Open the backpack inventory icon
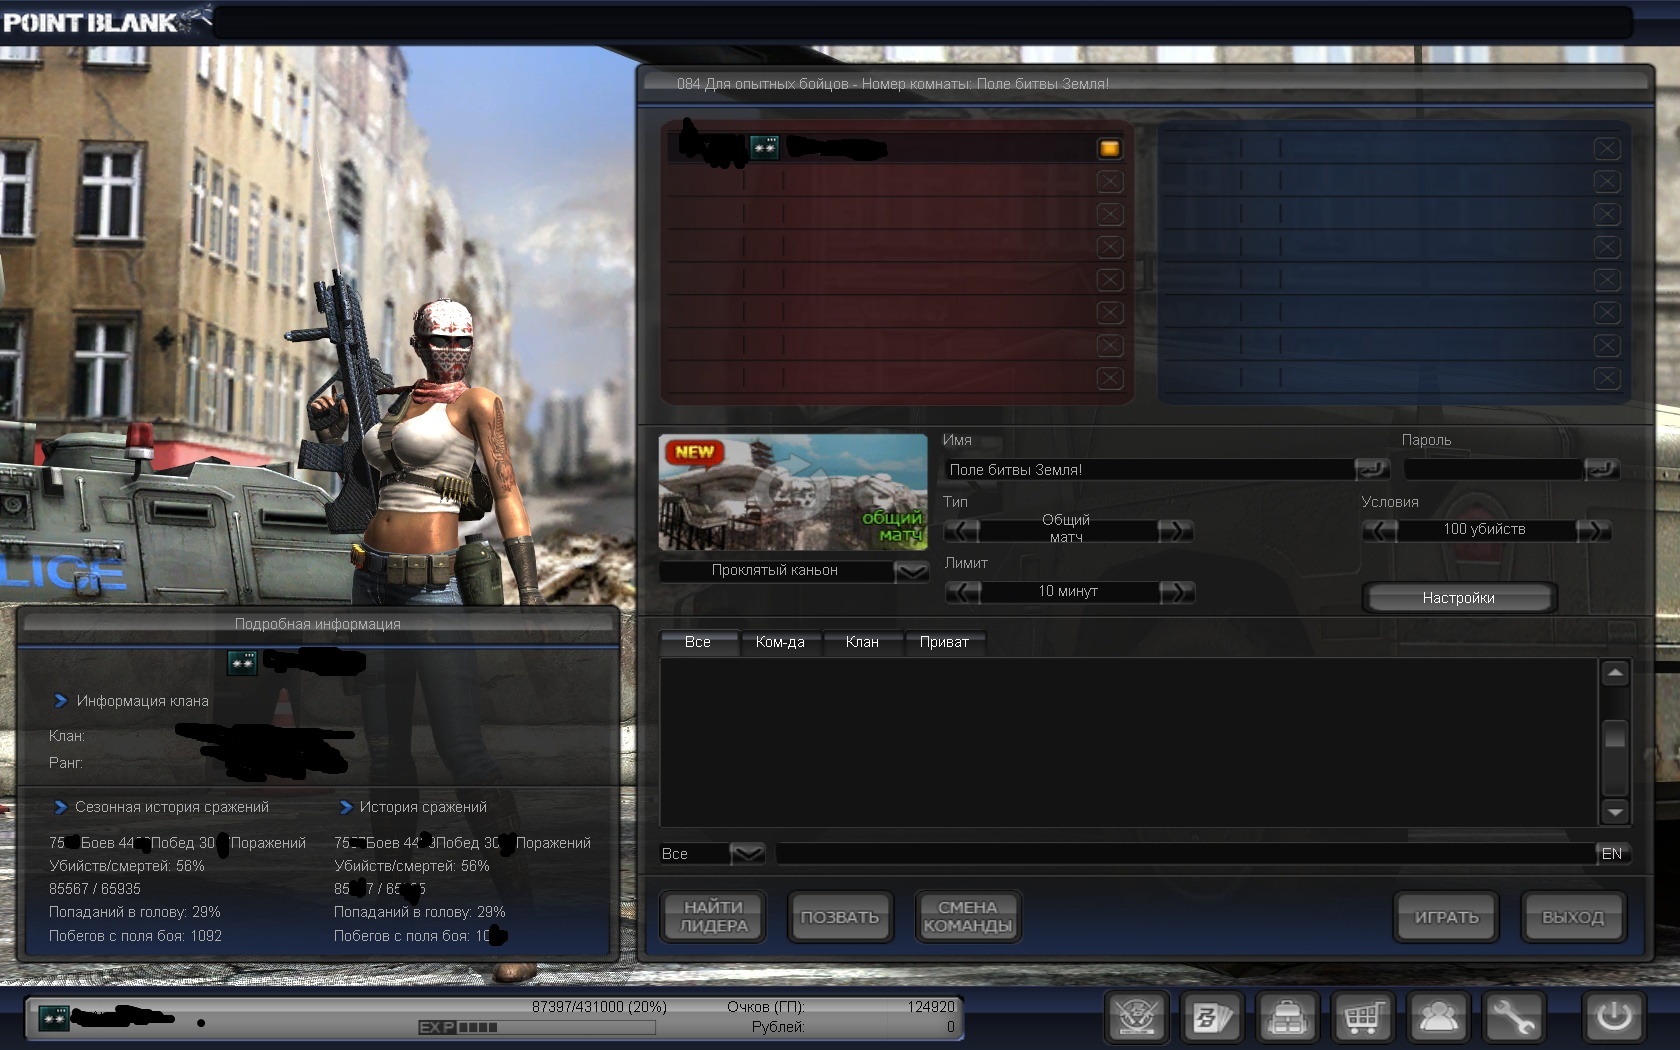This screenshot has height=1050, width=1680. pos(1288,1018)
